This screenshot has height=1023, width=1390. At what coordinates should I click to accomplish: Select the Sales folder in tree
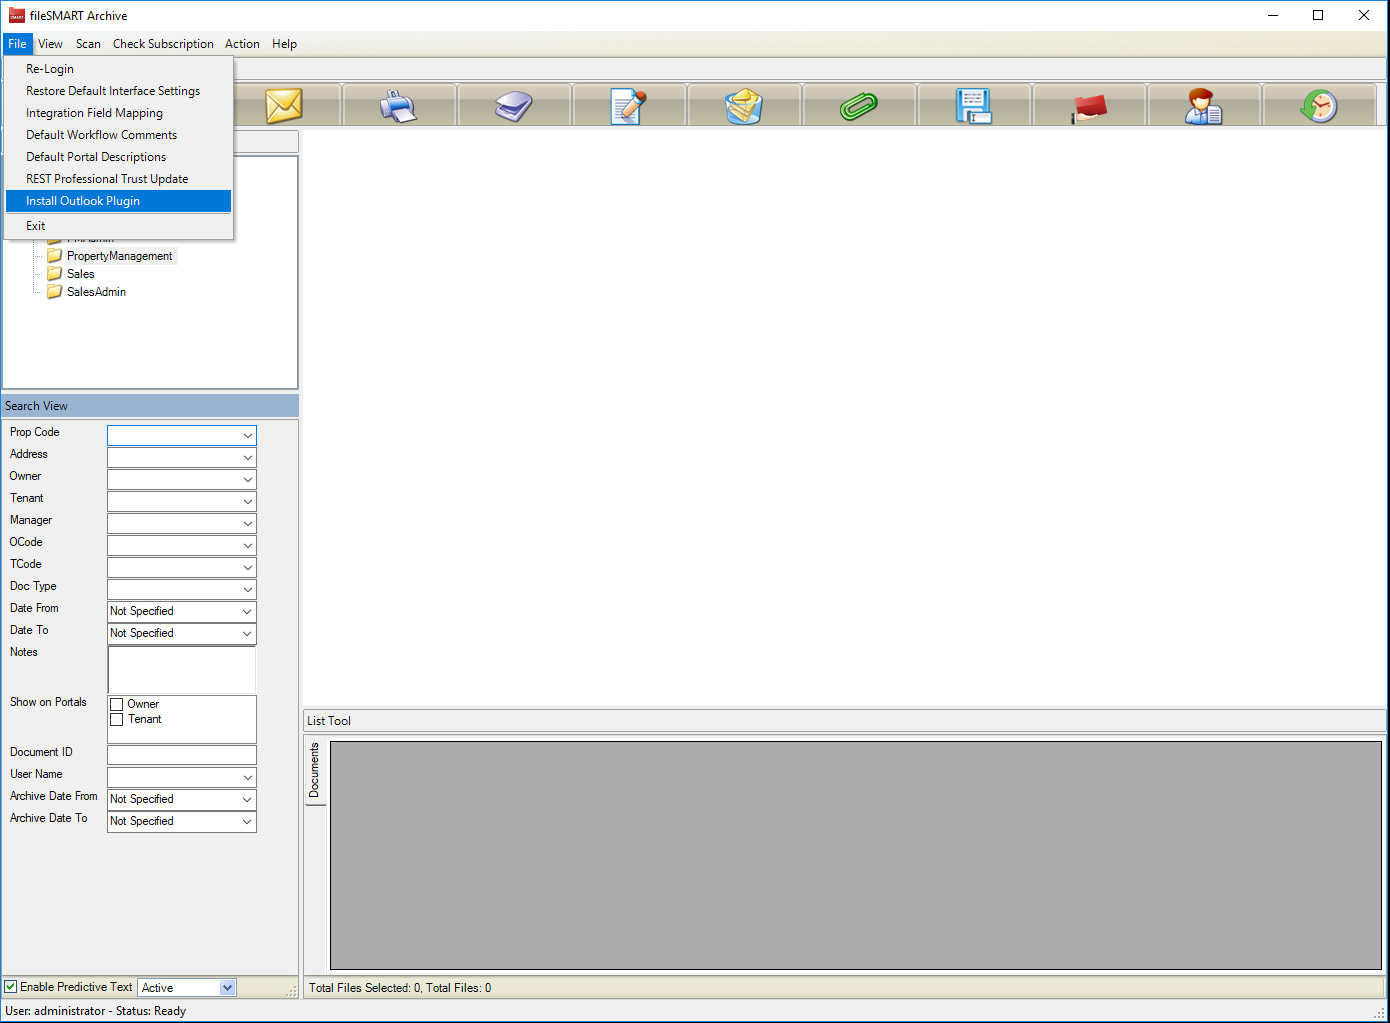pos(80,274)
